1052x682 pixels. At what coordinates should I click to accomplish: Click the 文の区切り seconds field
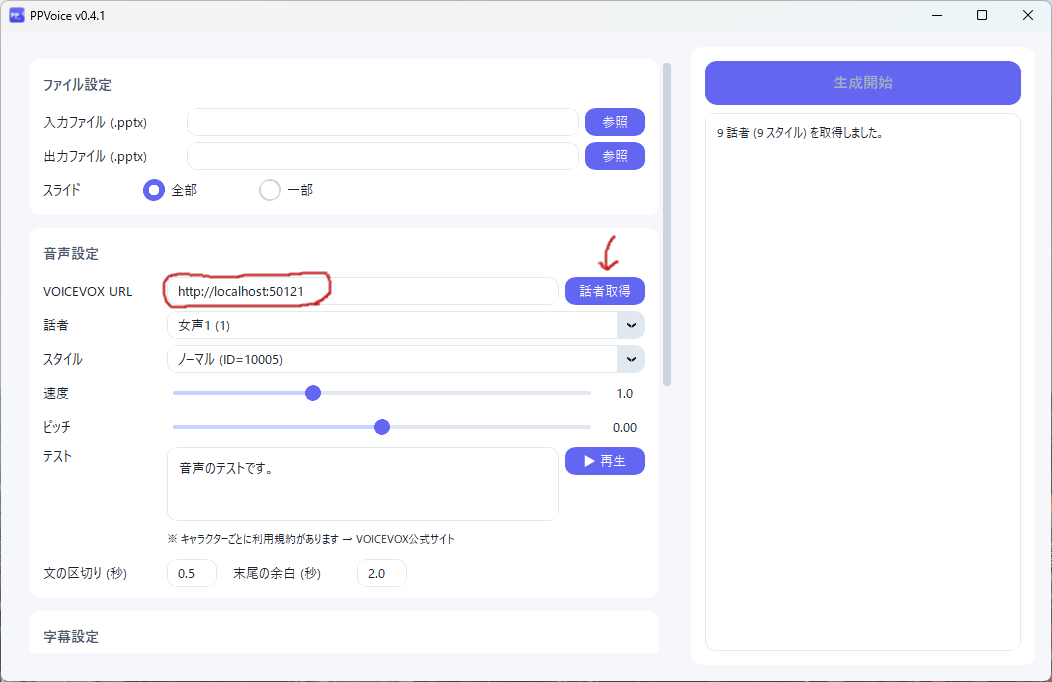tap(191, 574)
